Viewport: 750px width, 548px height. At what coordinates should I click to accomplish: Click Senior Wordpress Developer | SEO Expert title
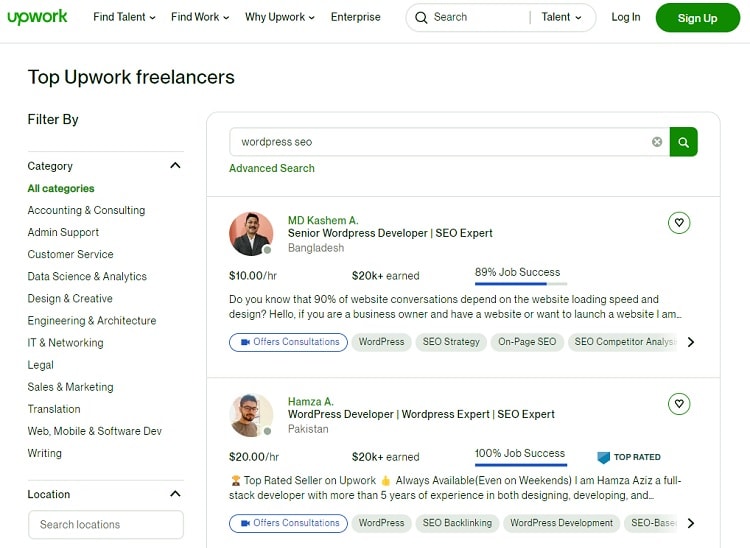(x=390, y=233)
